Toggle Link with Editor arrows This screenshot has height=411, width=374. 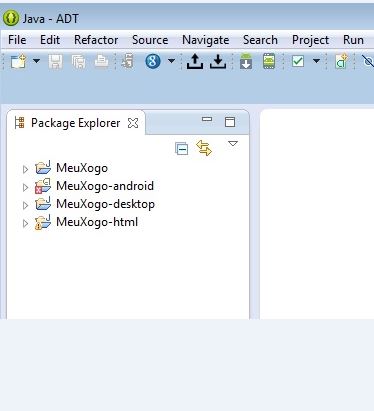(x=204, y=148)
